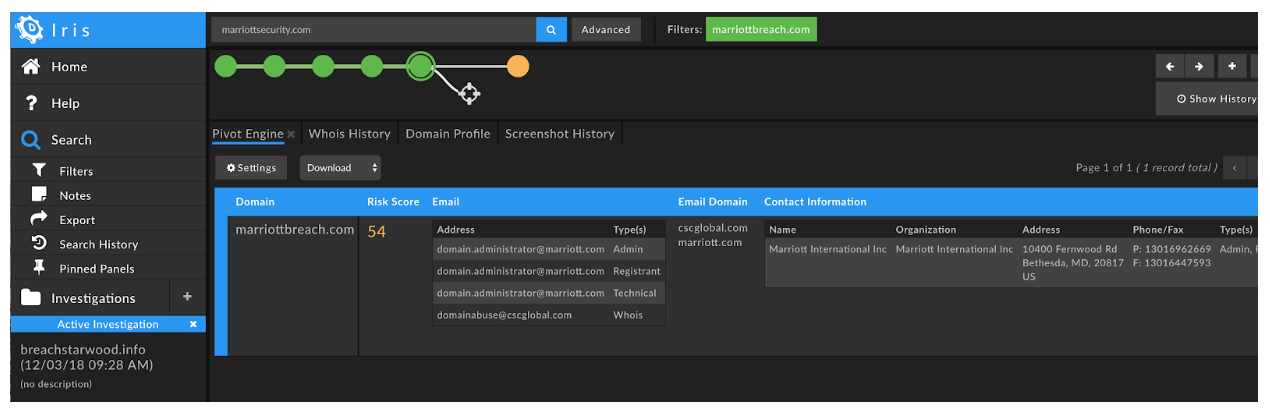Screen dimensions: 1270x414
Task: Close the Pivot Engine tab
Action: tap(291, 134)
